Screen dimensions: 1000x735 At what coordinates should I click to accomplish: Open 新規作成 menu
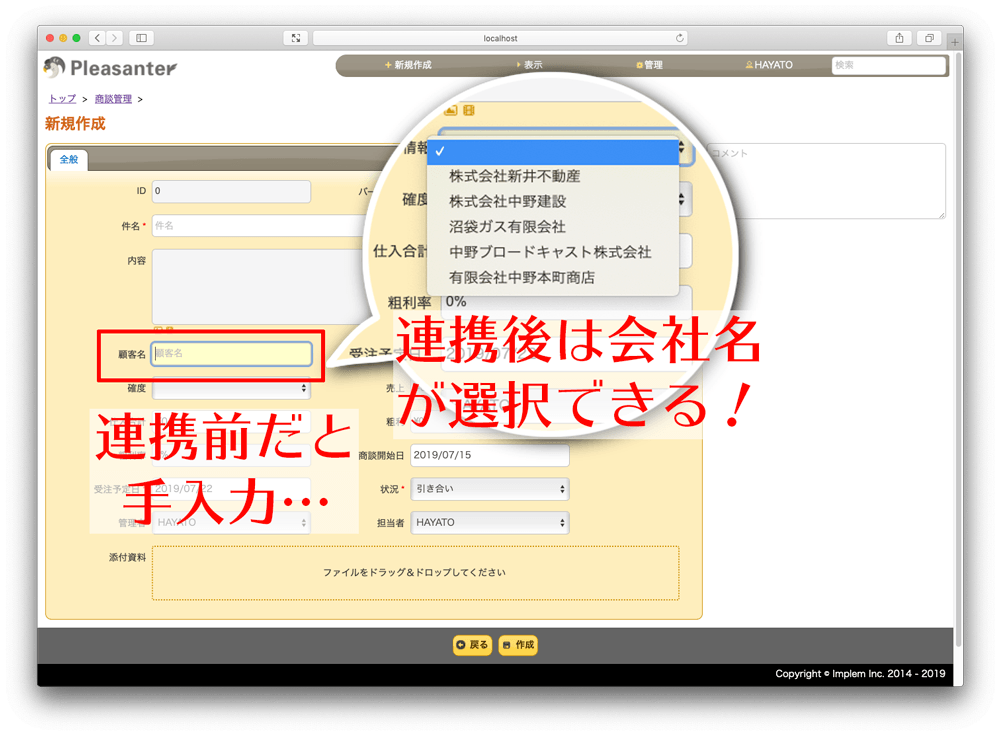point(408,65)
